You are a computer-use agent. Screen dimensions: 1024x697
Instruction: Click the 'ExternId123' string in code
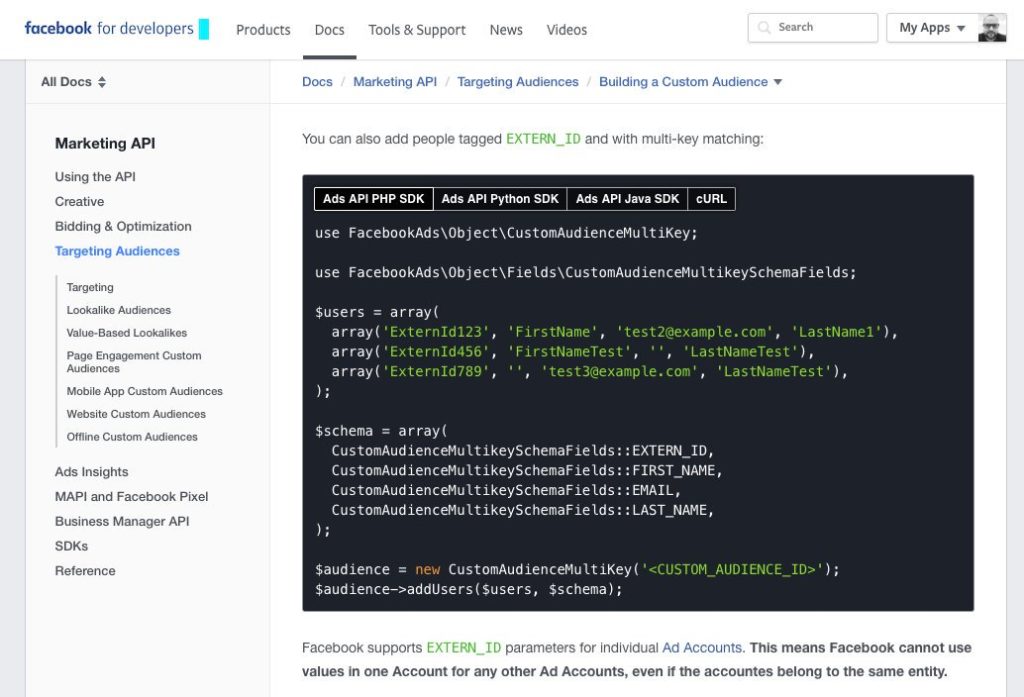[436, 332]
